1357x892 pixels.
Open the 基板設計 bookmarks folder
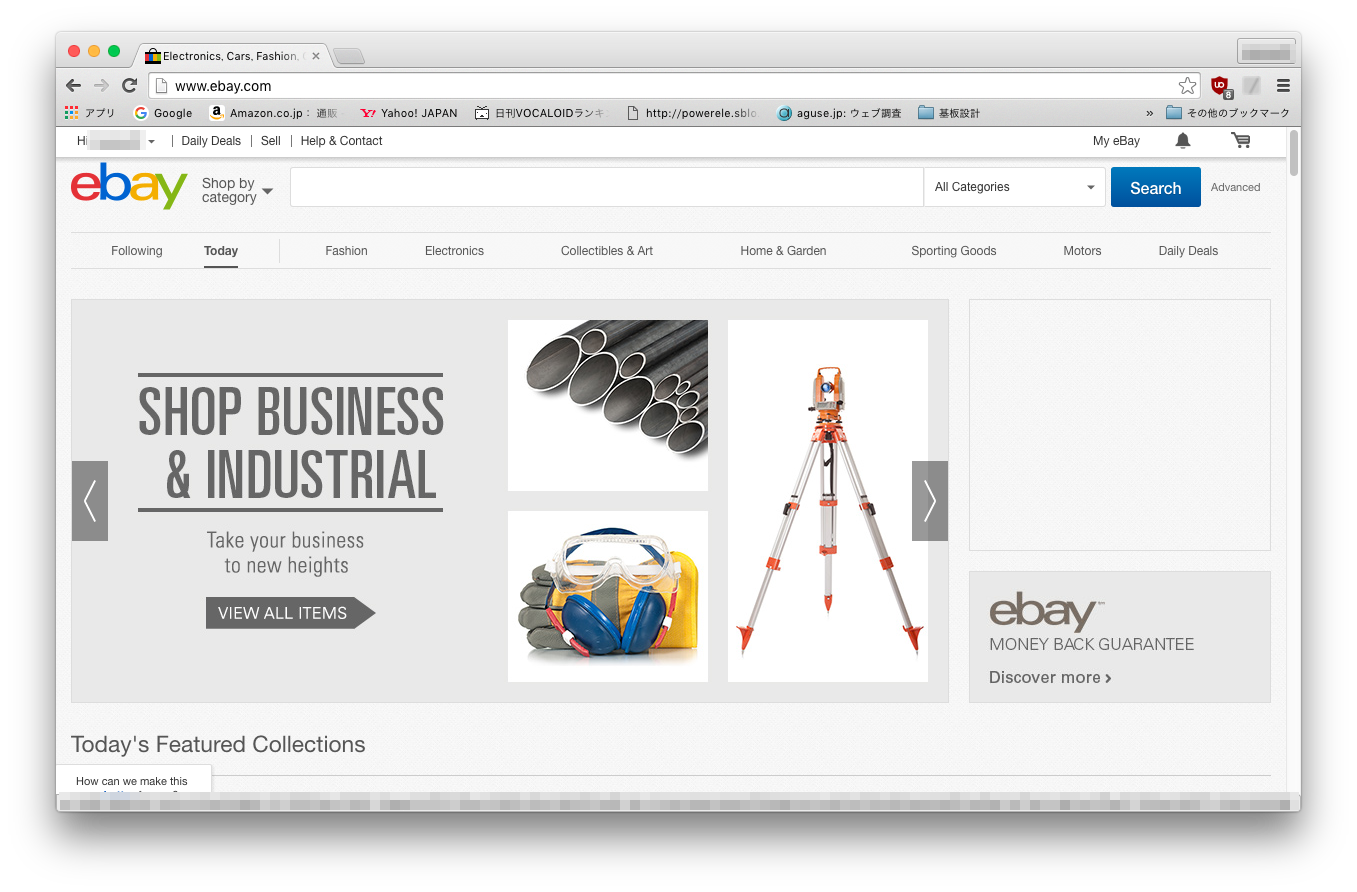pos(949,113)
